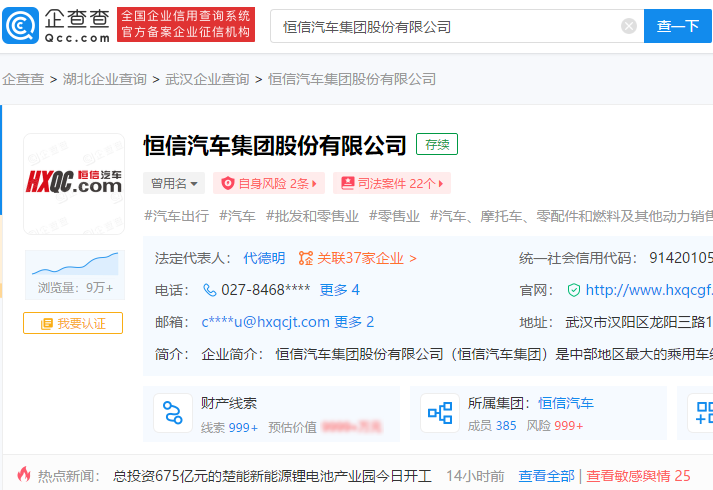The image size is (713, 490).
Task: Expand 司法案件 22个 tag
Action: pos(391,183)
